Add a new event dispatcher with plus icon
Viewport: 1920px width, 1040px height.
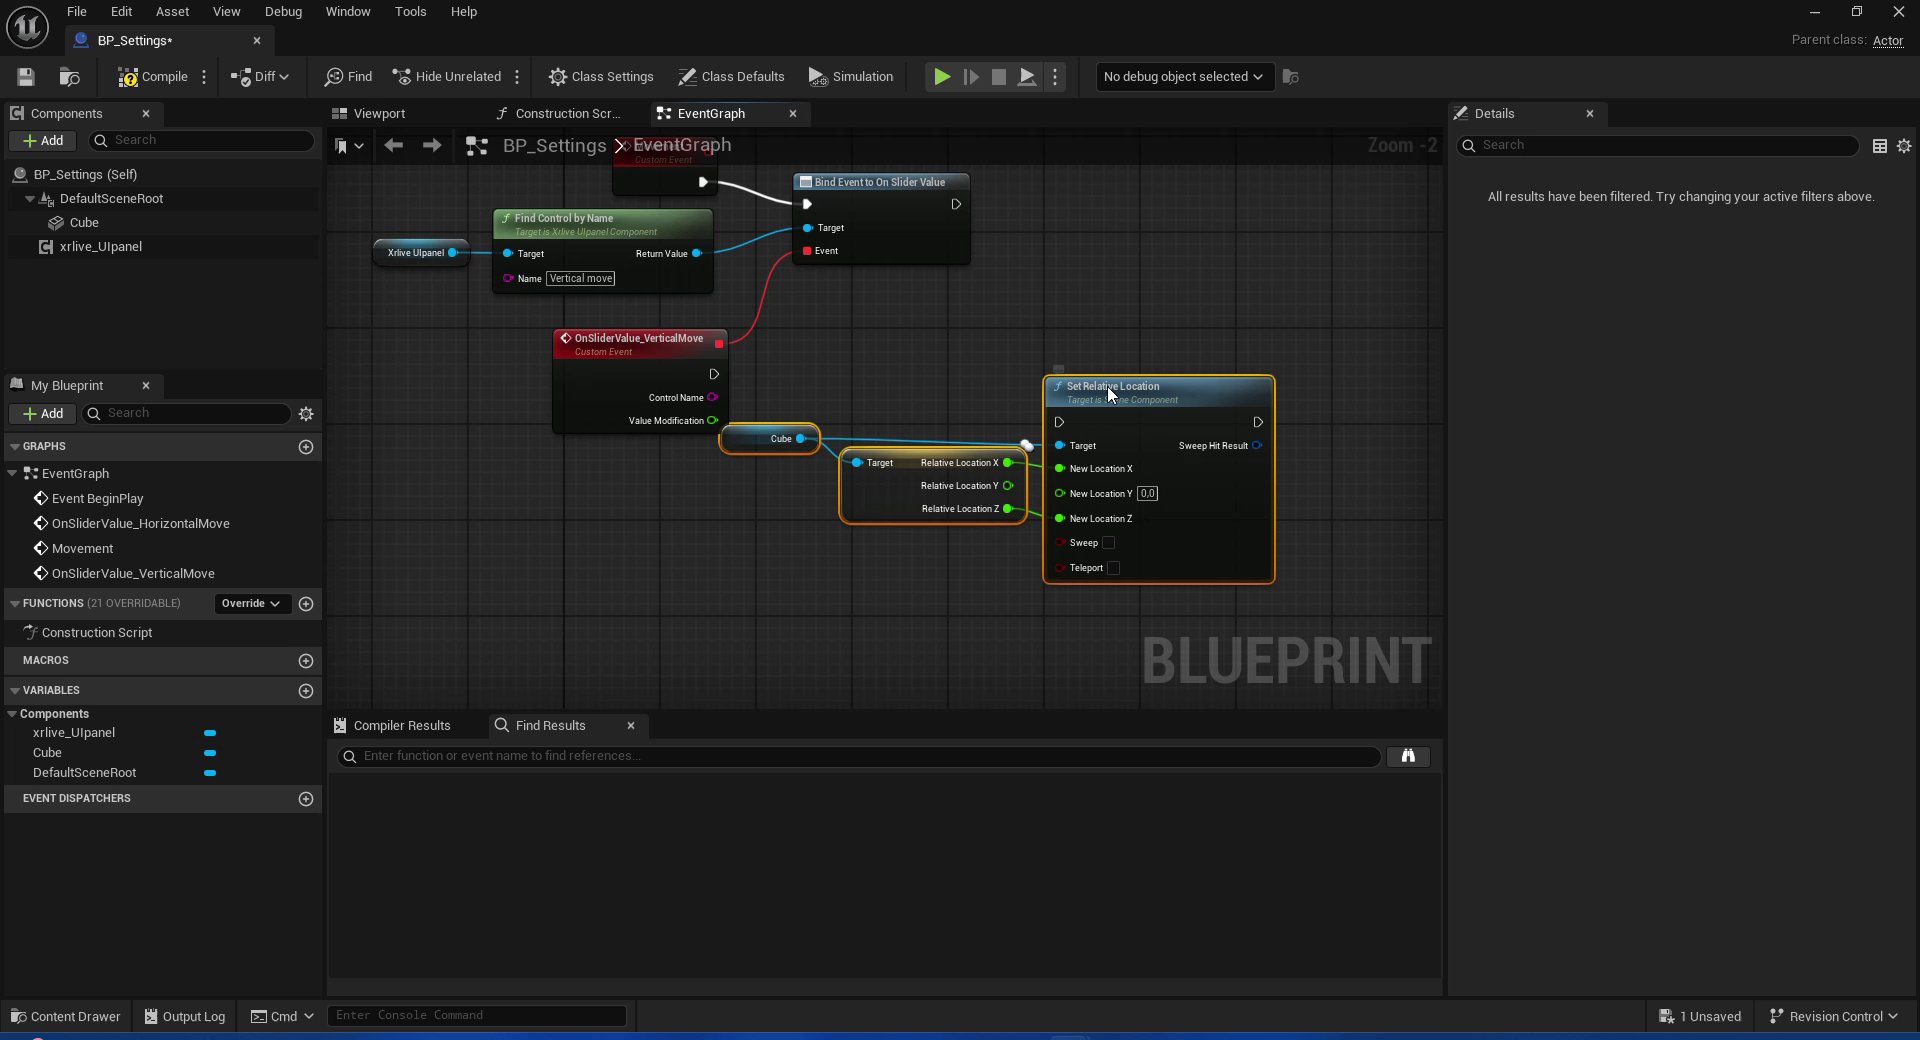tap(306, 799)
